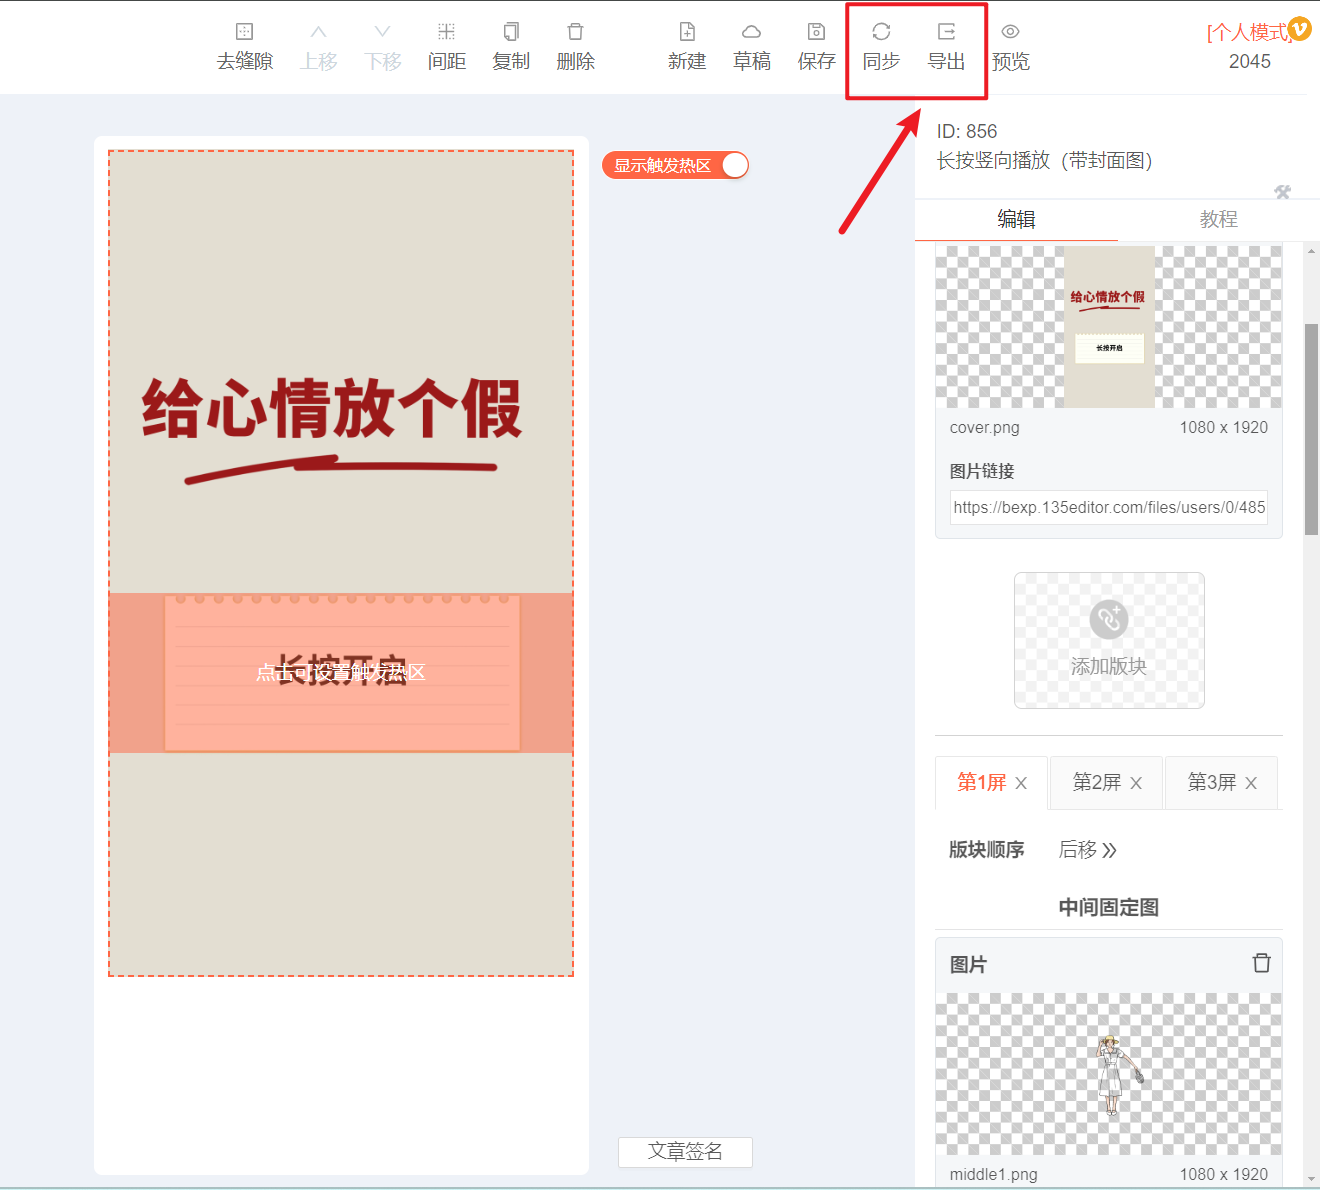Select the 第2屏 tab

pyautogui.click(x=1096, y=782)
